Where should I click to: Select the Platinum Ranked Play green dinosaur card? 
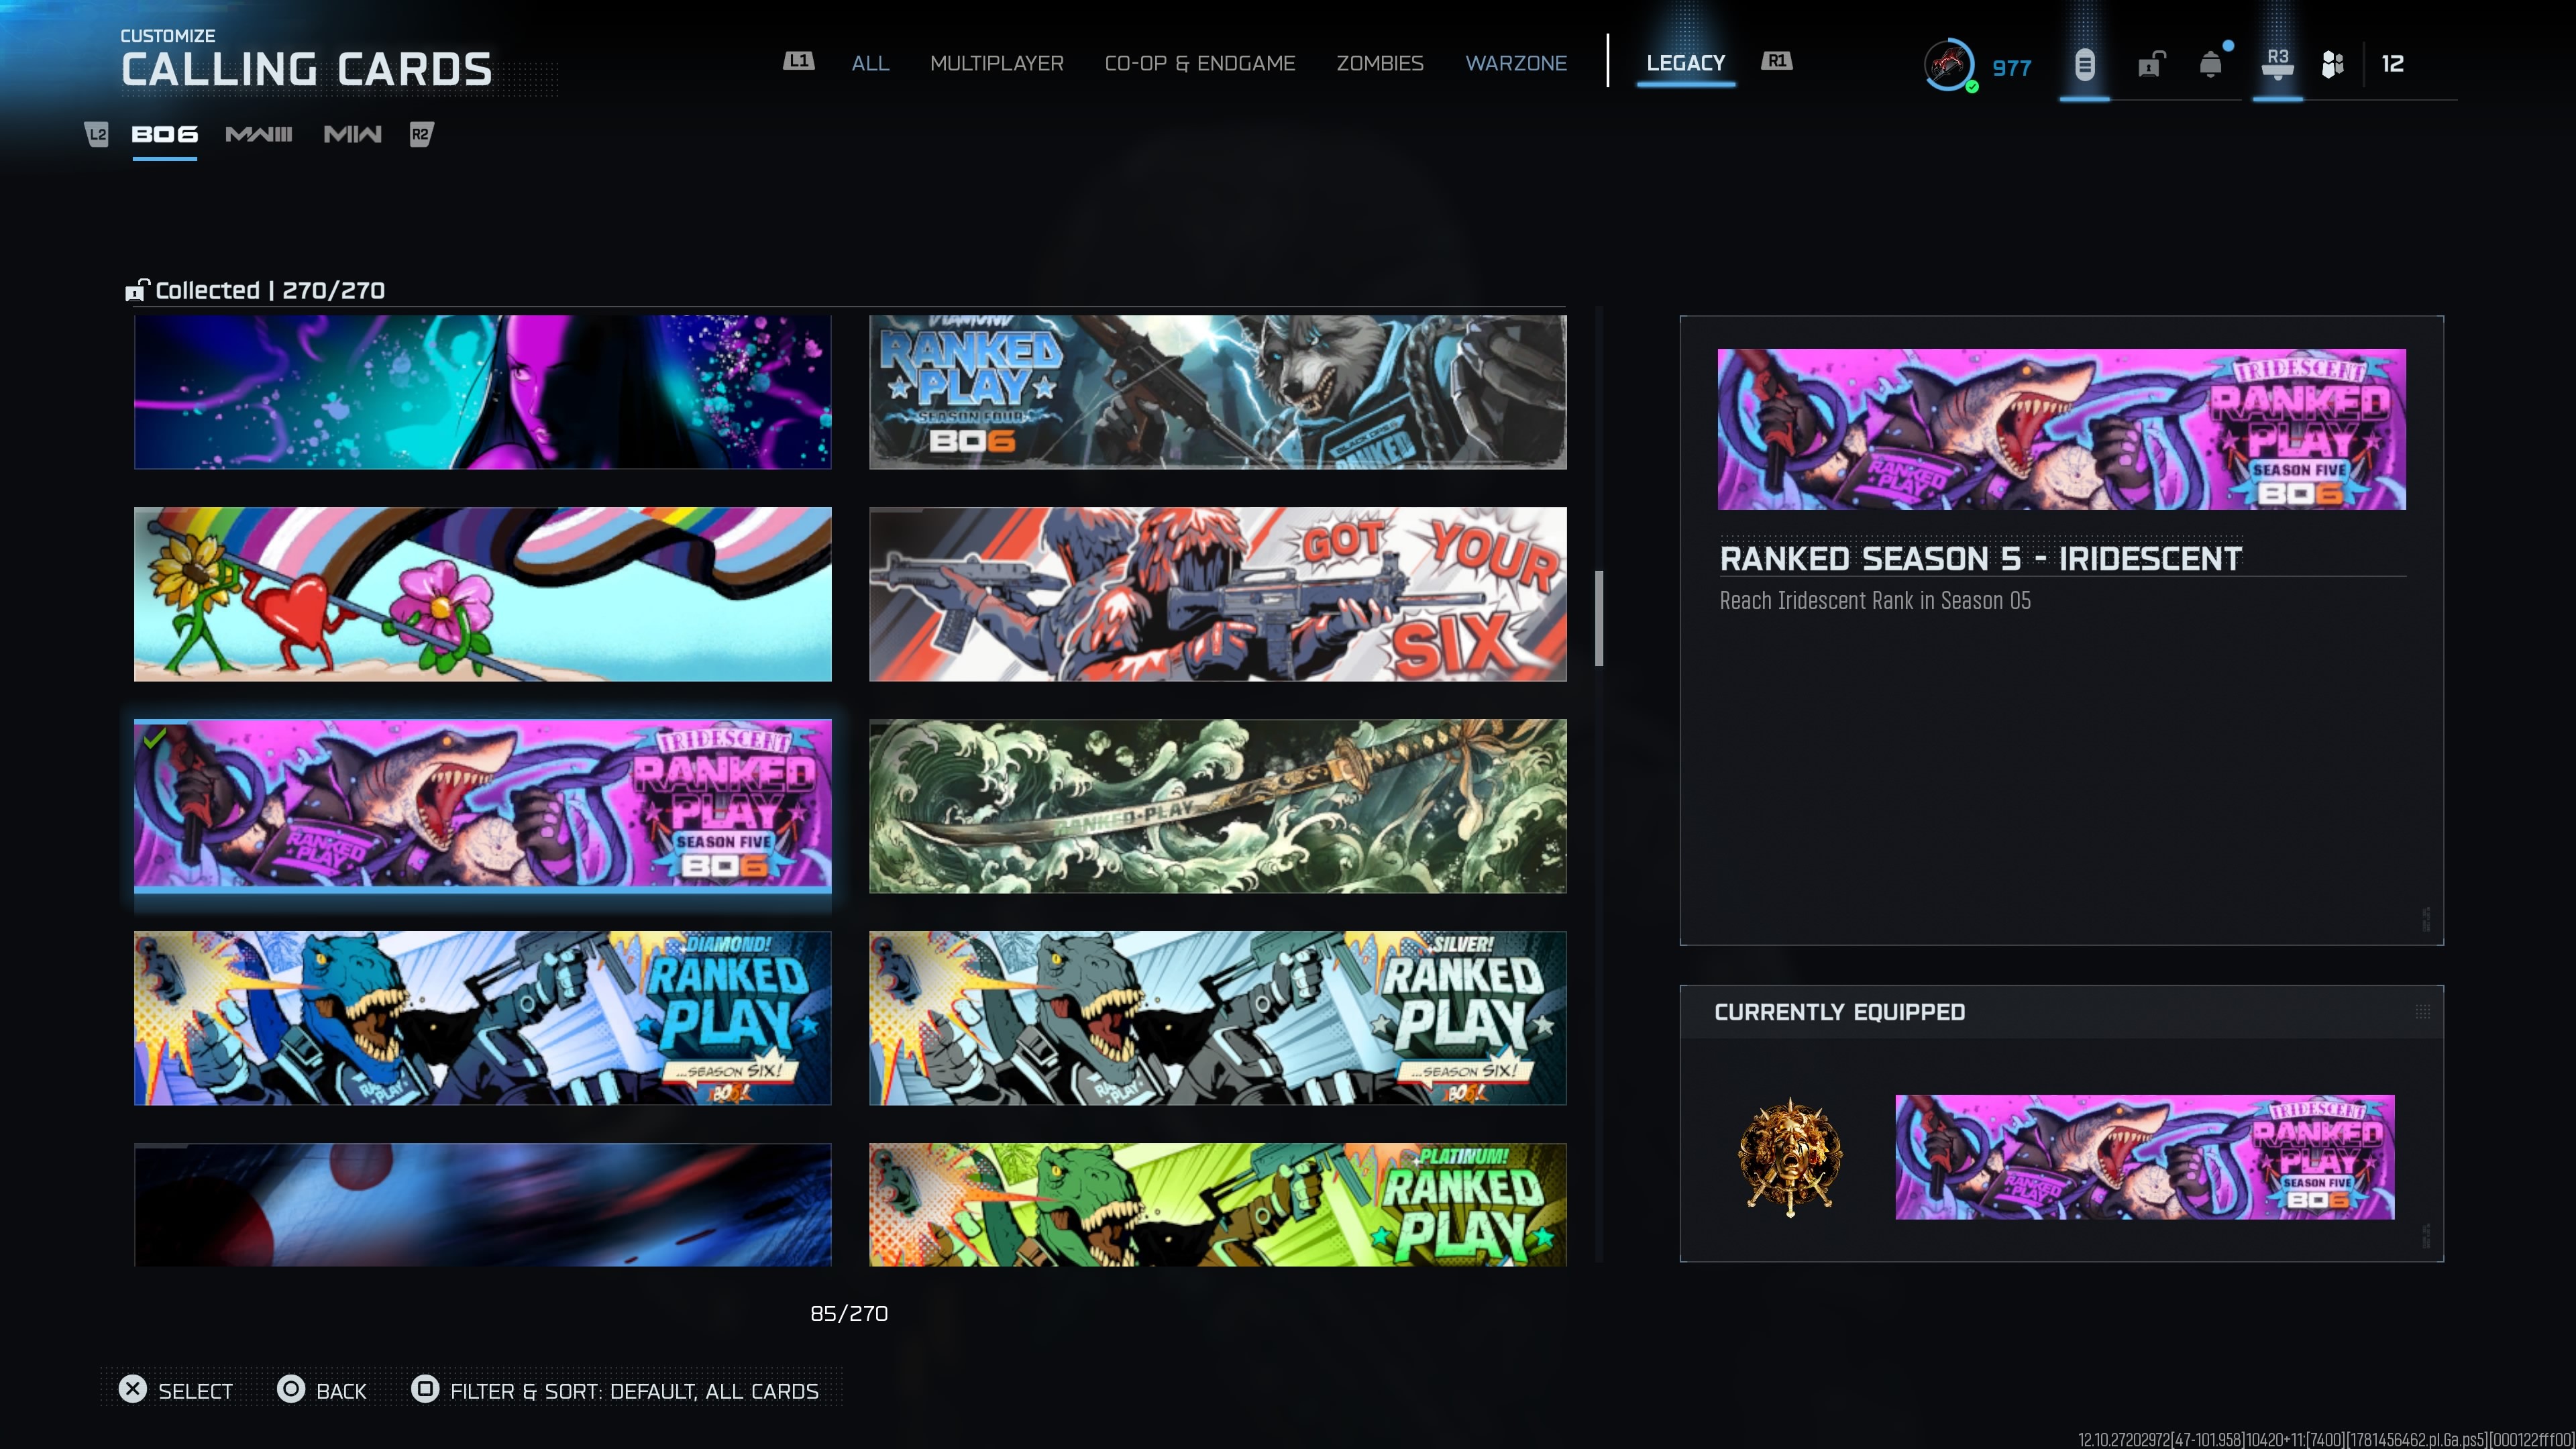tap(1218, 1205)
